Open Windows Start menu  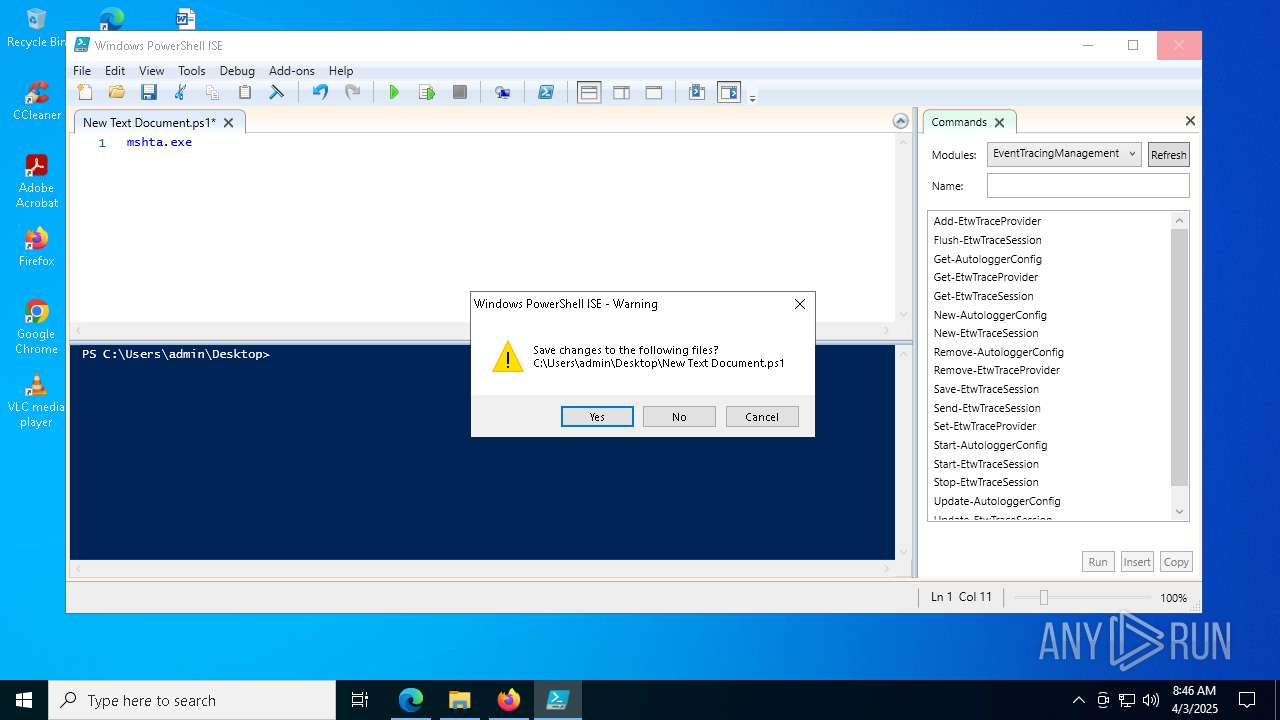(24, 700)
